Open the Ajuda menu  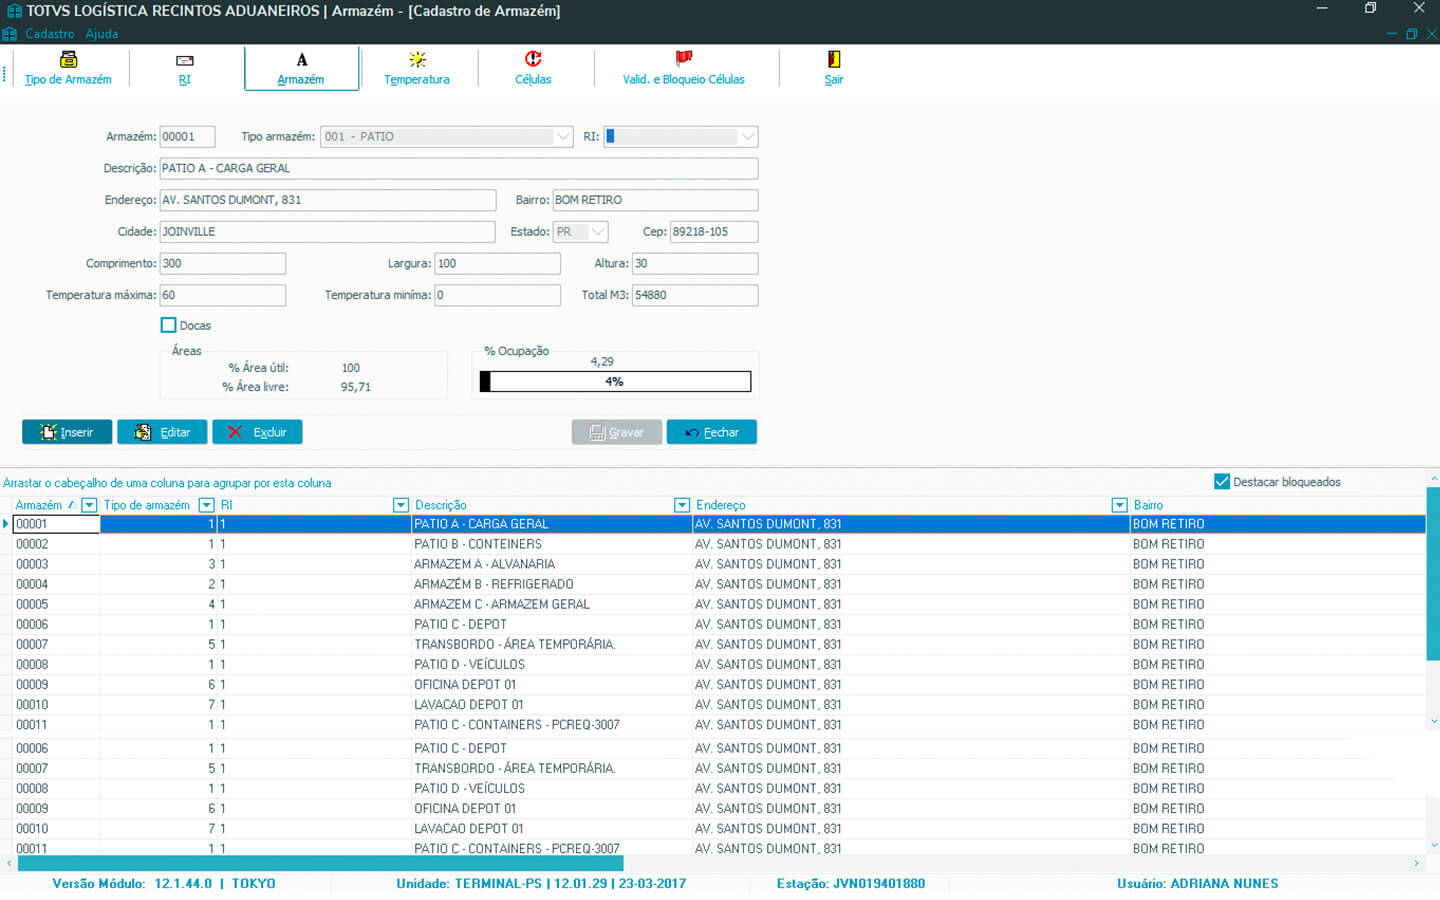pos(101,34)
